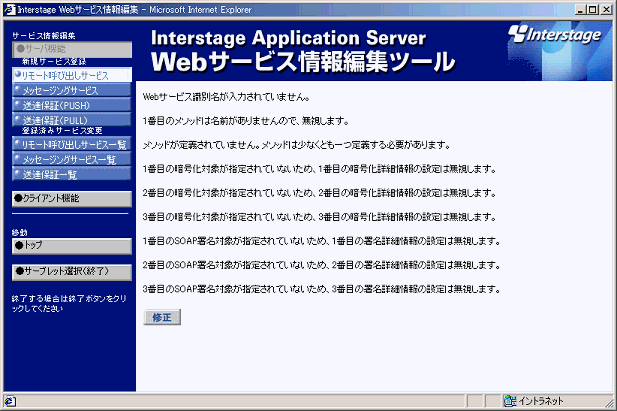Click 3番目のSOAP署名対象 warning message
Screen dimensions: 617x411
[x=321, y=289]
